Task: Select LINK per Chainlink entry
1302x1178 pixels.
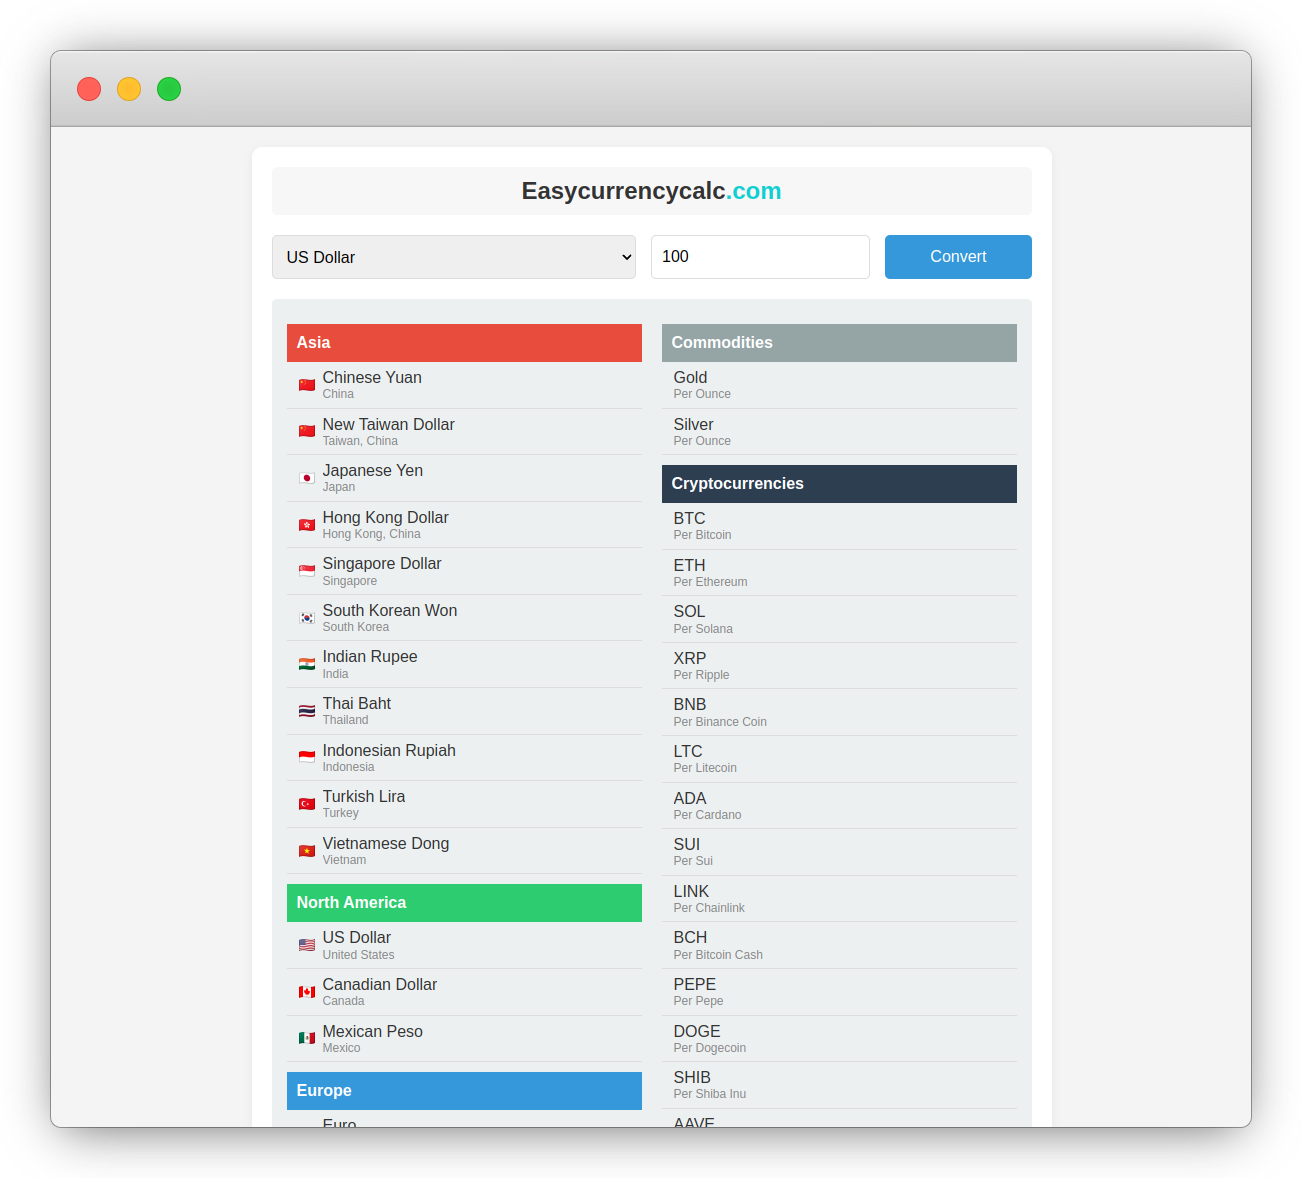Action: [839, 899]
